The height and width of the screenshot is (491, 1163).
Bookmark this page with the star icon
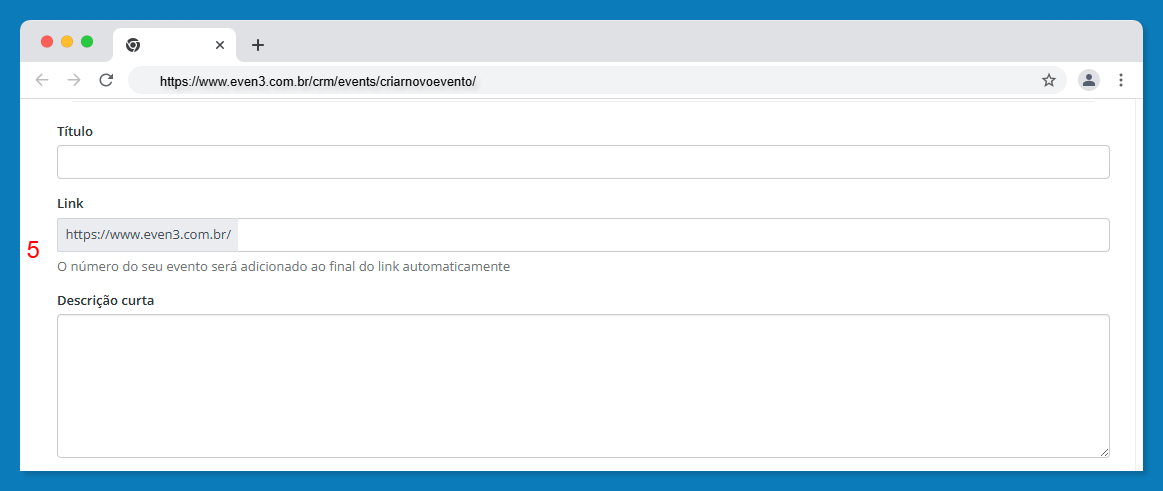1048,80
